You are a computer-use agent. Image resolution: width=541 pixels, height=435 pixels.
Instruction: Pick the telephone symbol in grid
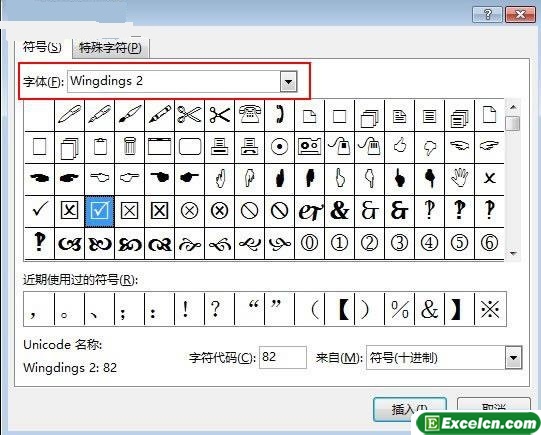pyautogui.click(x=249, y=115)
